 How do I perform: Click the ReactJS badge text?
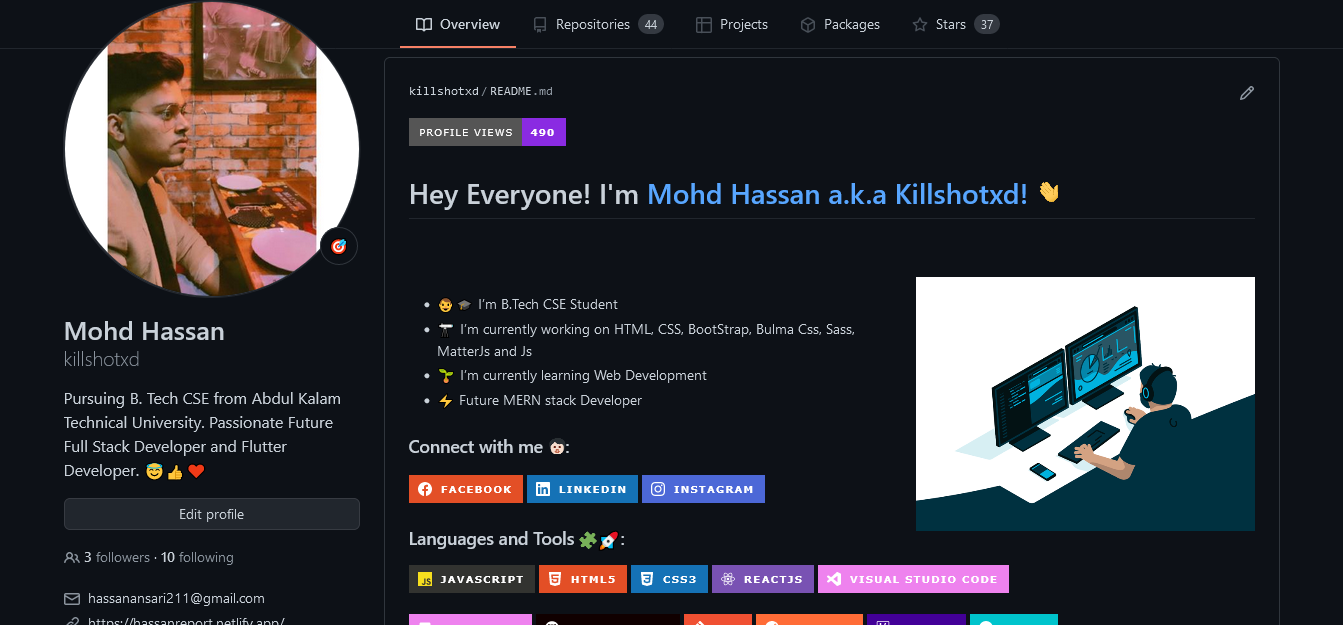coord(773,579)
